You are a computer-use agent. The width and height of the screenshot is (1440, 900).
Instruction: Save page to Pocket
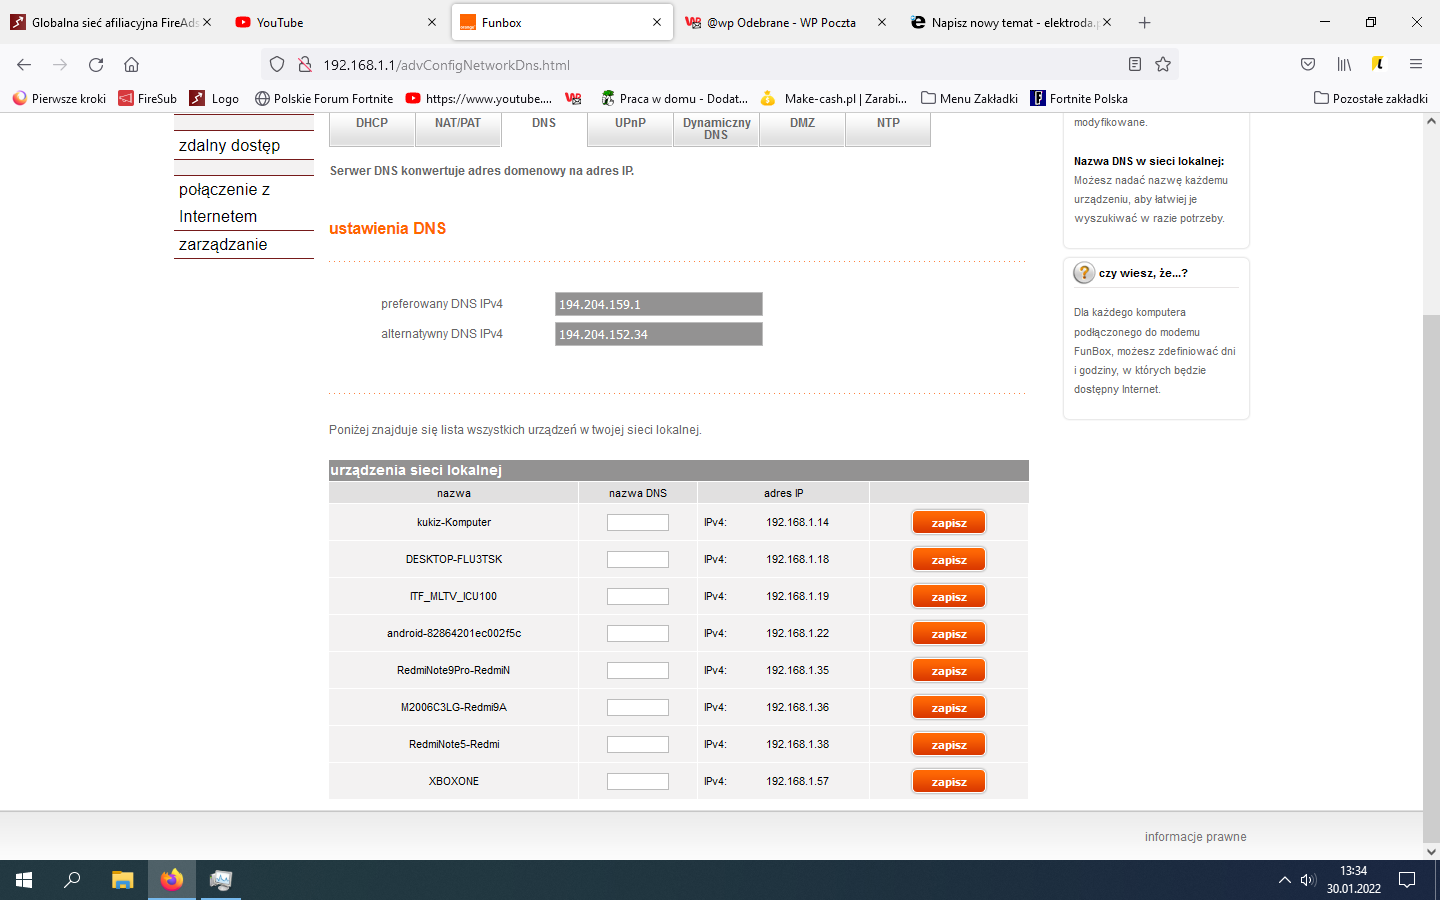(1308, 65)
